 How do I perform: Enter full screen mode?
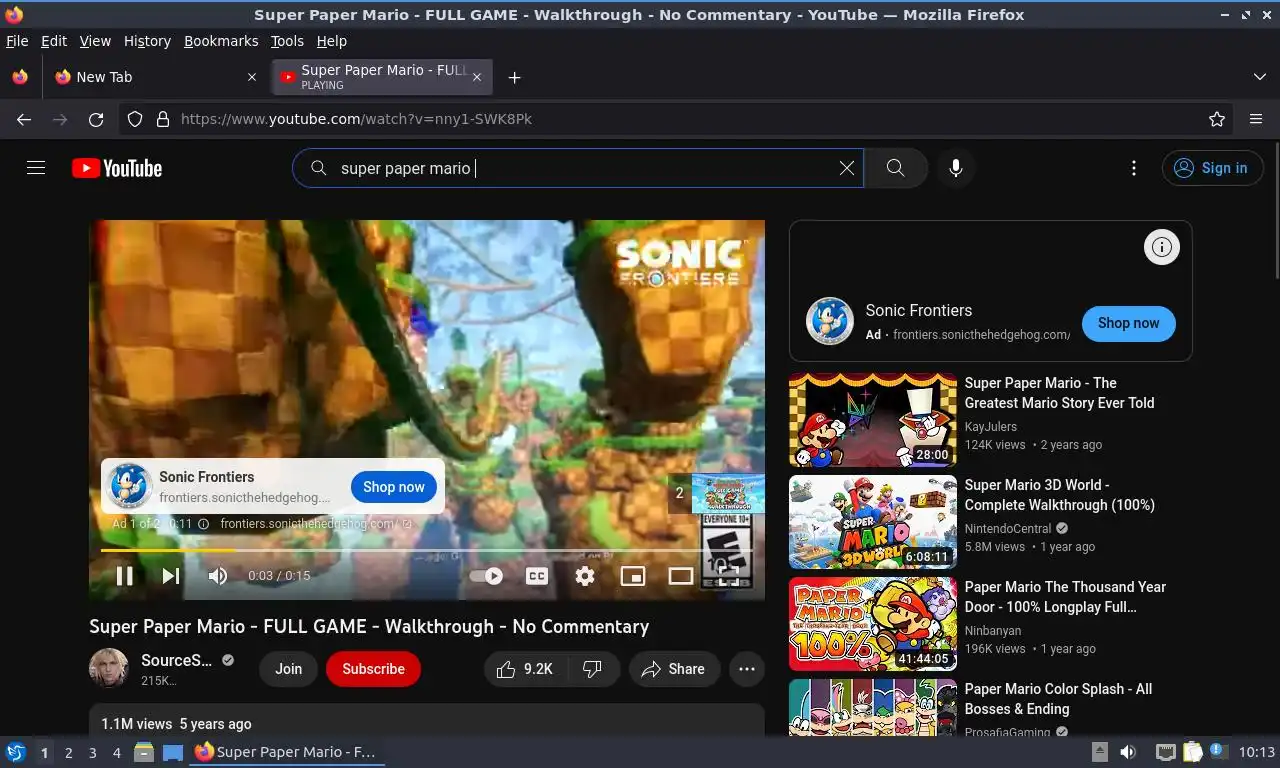[729, 576]
